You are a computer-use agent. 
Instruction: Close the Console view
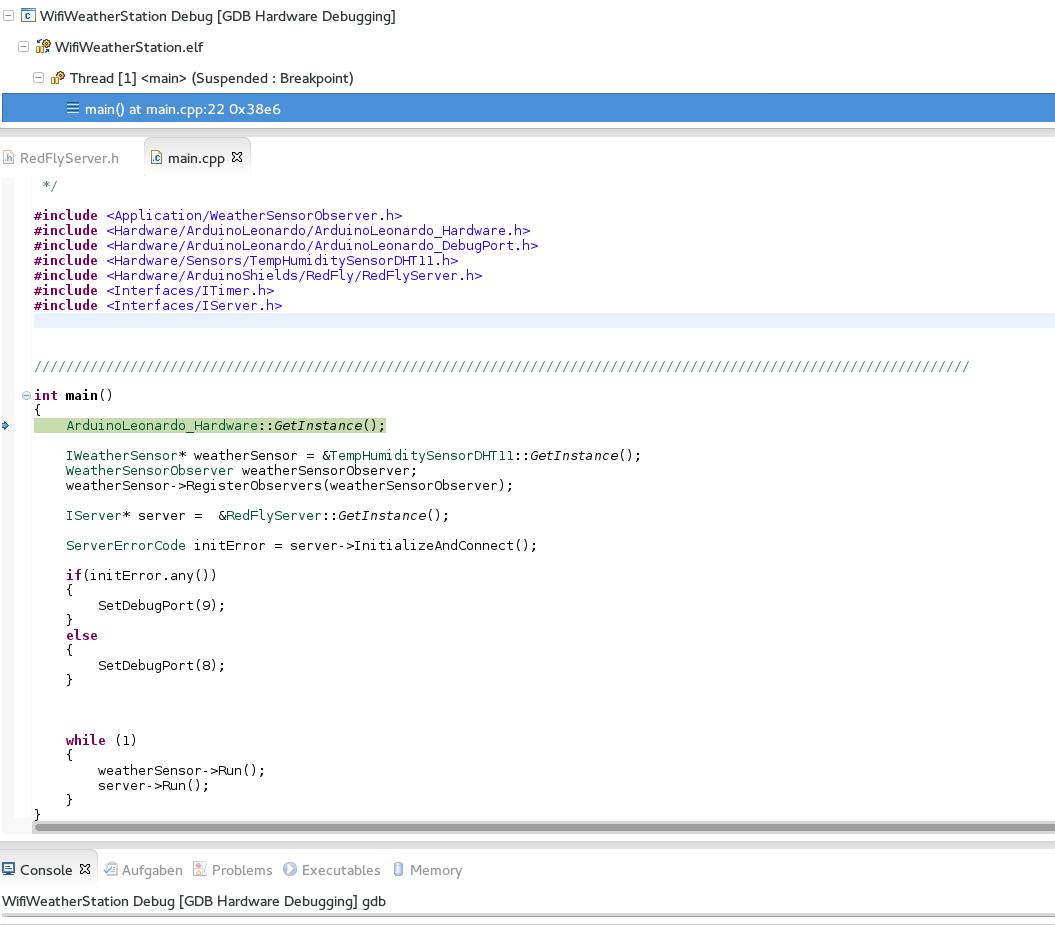[x=85, y=869]
